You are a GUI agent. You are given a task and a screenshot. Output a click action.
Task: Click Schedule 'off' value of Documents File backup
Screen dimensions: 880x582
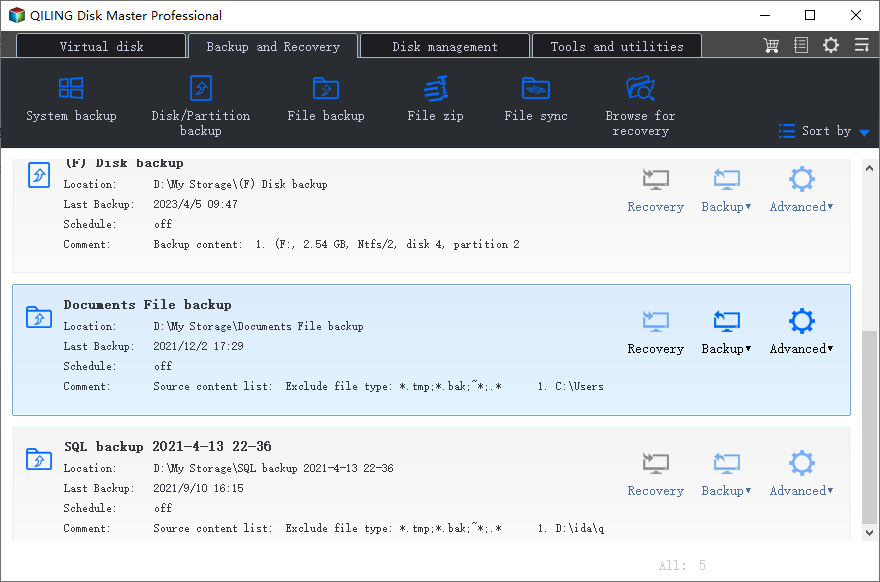click(163, 366)
